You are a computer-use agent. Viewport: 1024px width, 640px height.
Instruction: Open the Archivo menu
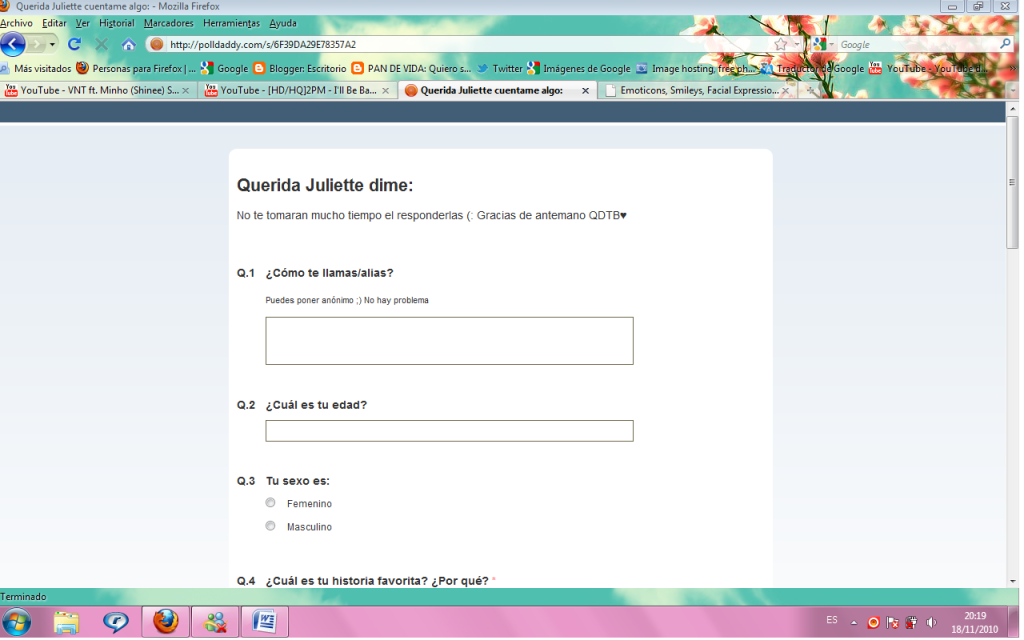tap(16, 23)
